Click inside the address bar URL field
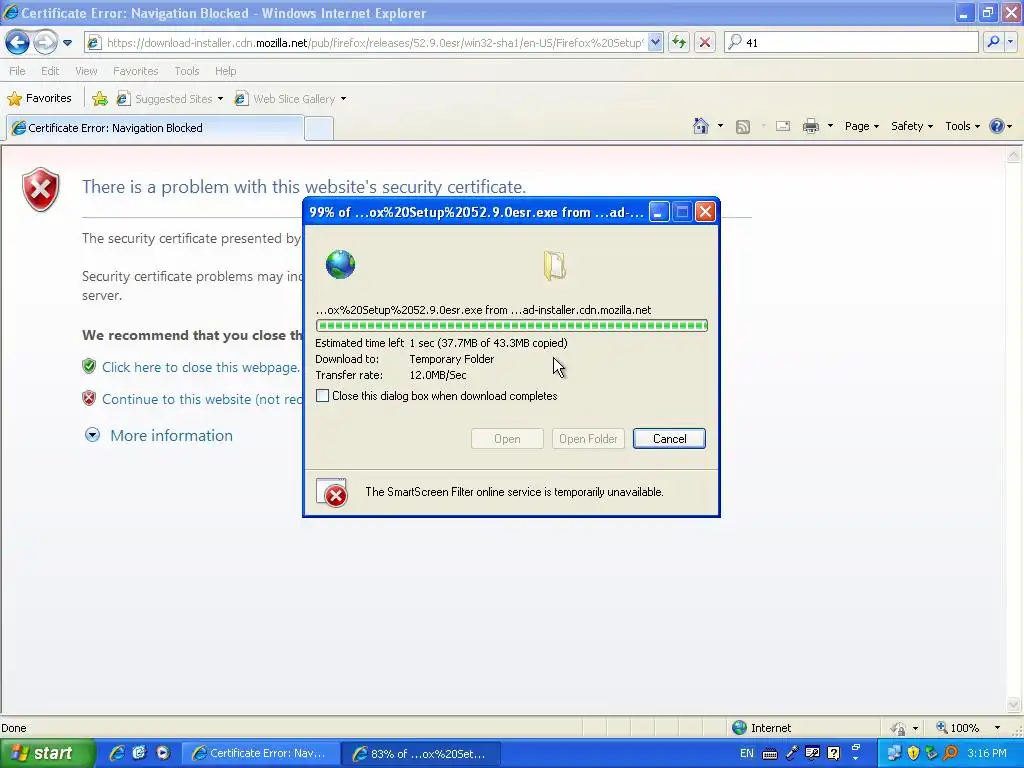 (x=374, y=42)
